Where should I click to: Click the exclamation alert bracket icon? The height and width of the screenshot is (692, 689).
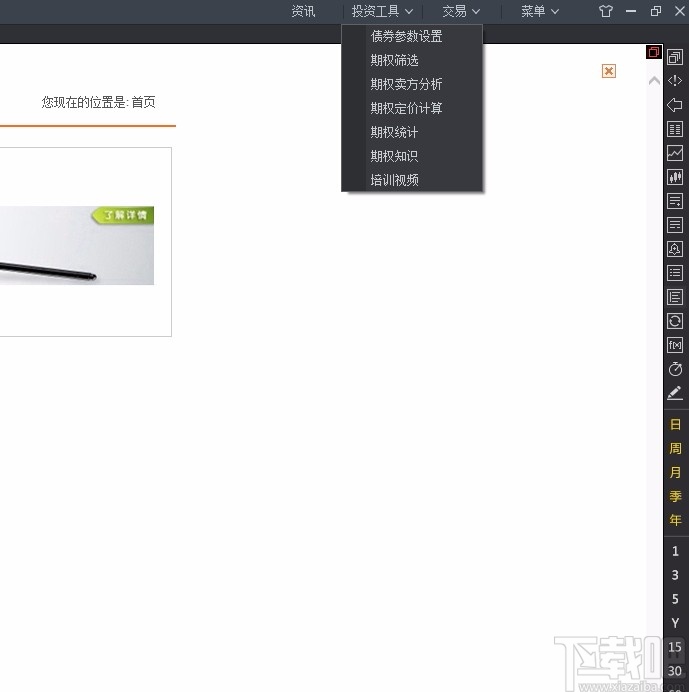point(675,81)
